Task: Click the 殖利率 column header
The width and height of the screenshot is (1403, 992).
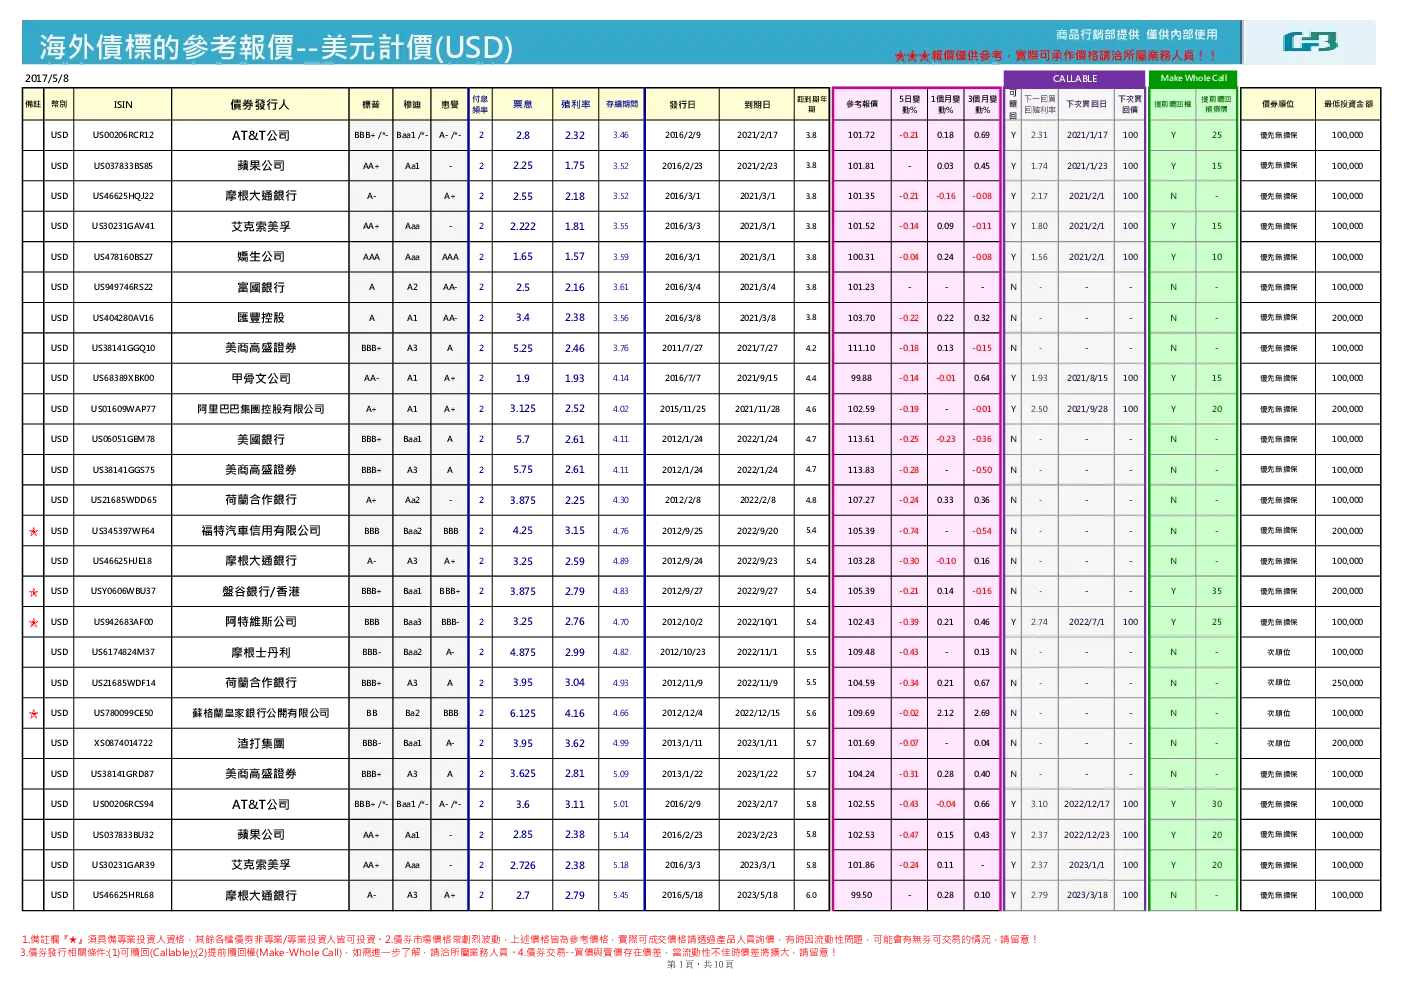Action: point(575,104)
